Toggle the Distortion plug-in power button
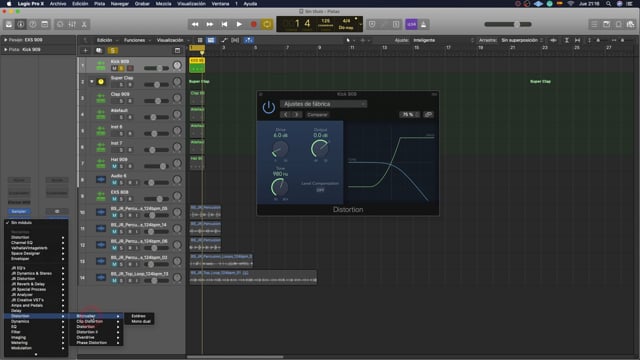 pos(269,107)
